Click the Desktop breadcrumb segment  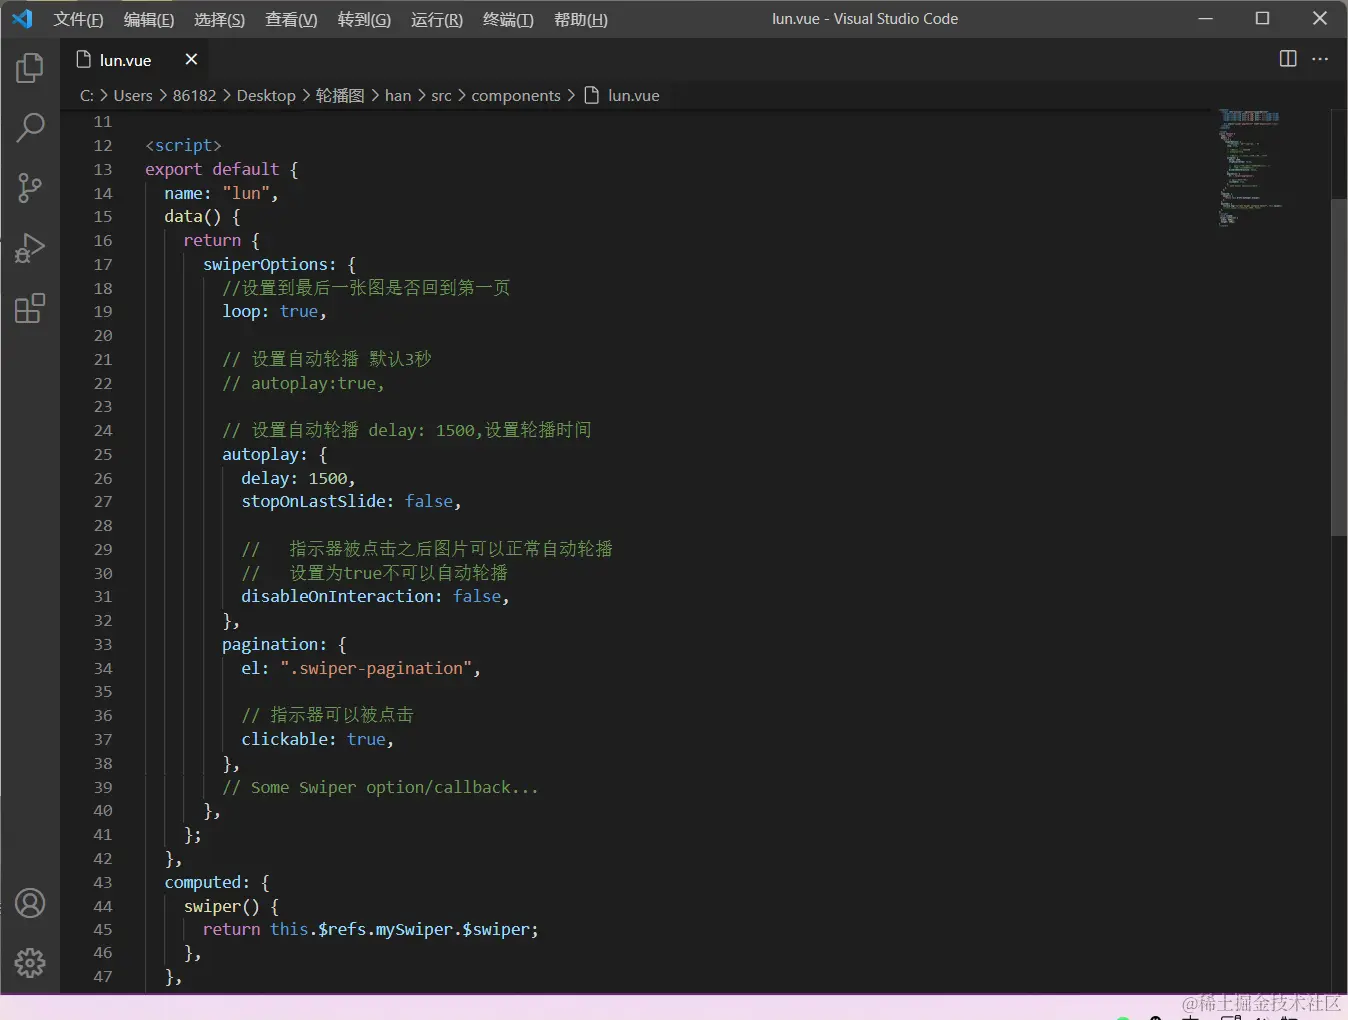(266, 96)
